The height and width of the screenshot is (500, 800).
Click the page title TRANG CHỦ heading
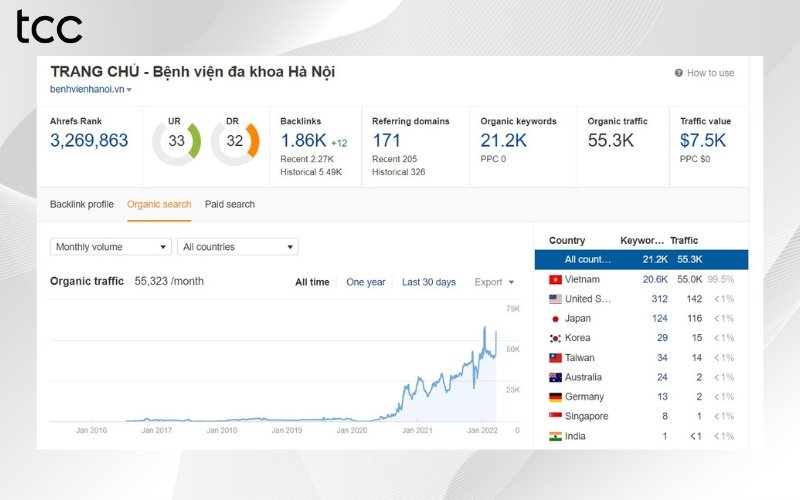193,72
